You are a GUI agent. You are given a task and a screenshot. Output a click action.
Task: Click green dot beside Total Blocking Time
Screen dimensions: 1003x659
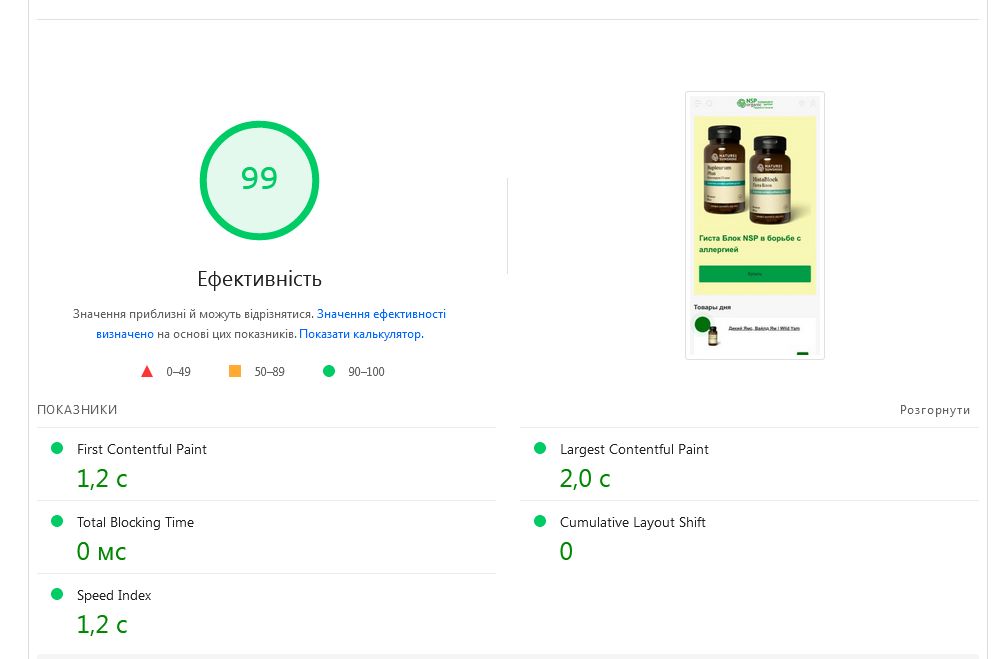(x=57, y=521)
